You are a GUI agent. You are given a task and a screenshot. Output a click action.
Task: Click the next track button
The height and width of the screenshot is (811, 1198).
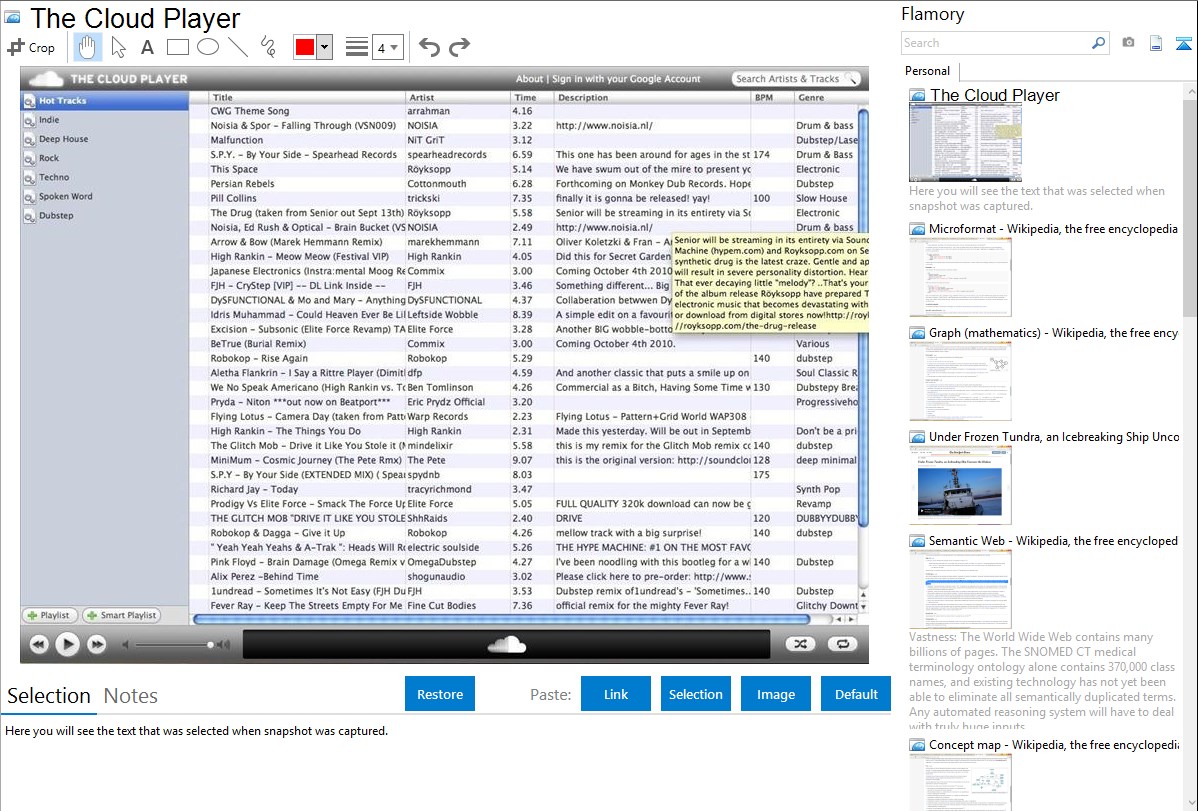point(96,644)
